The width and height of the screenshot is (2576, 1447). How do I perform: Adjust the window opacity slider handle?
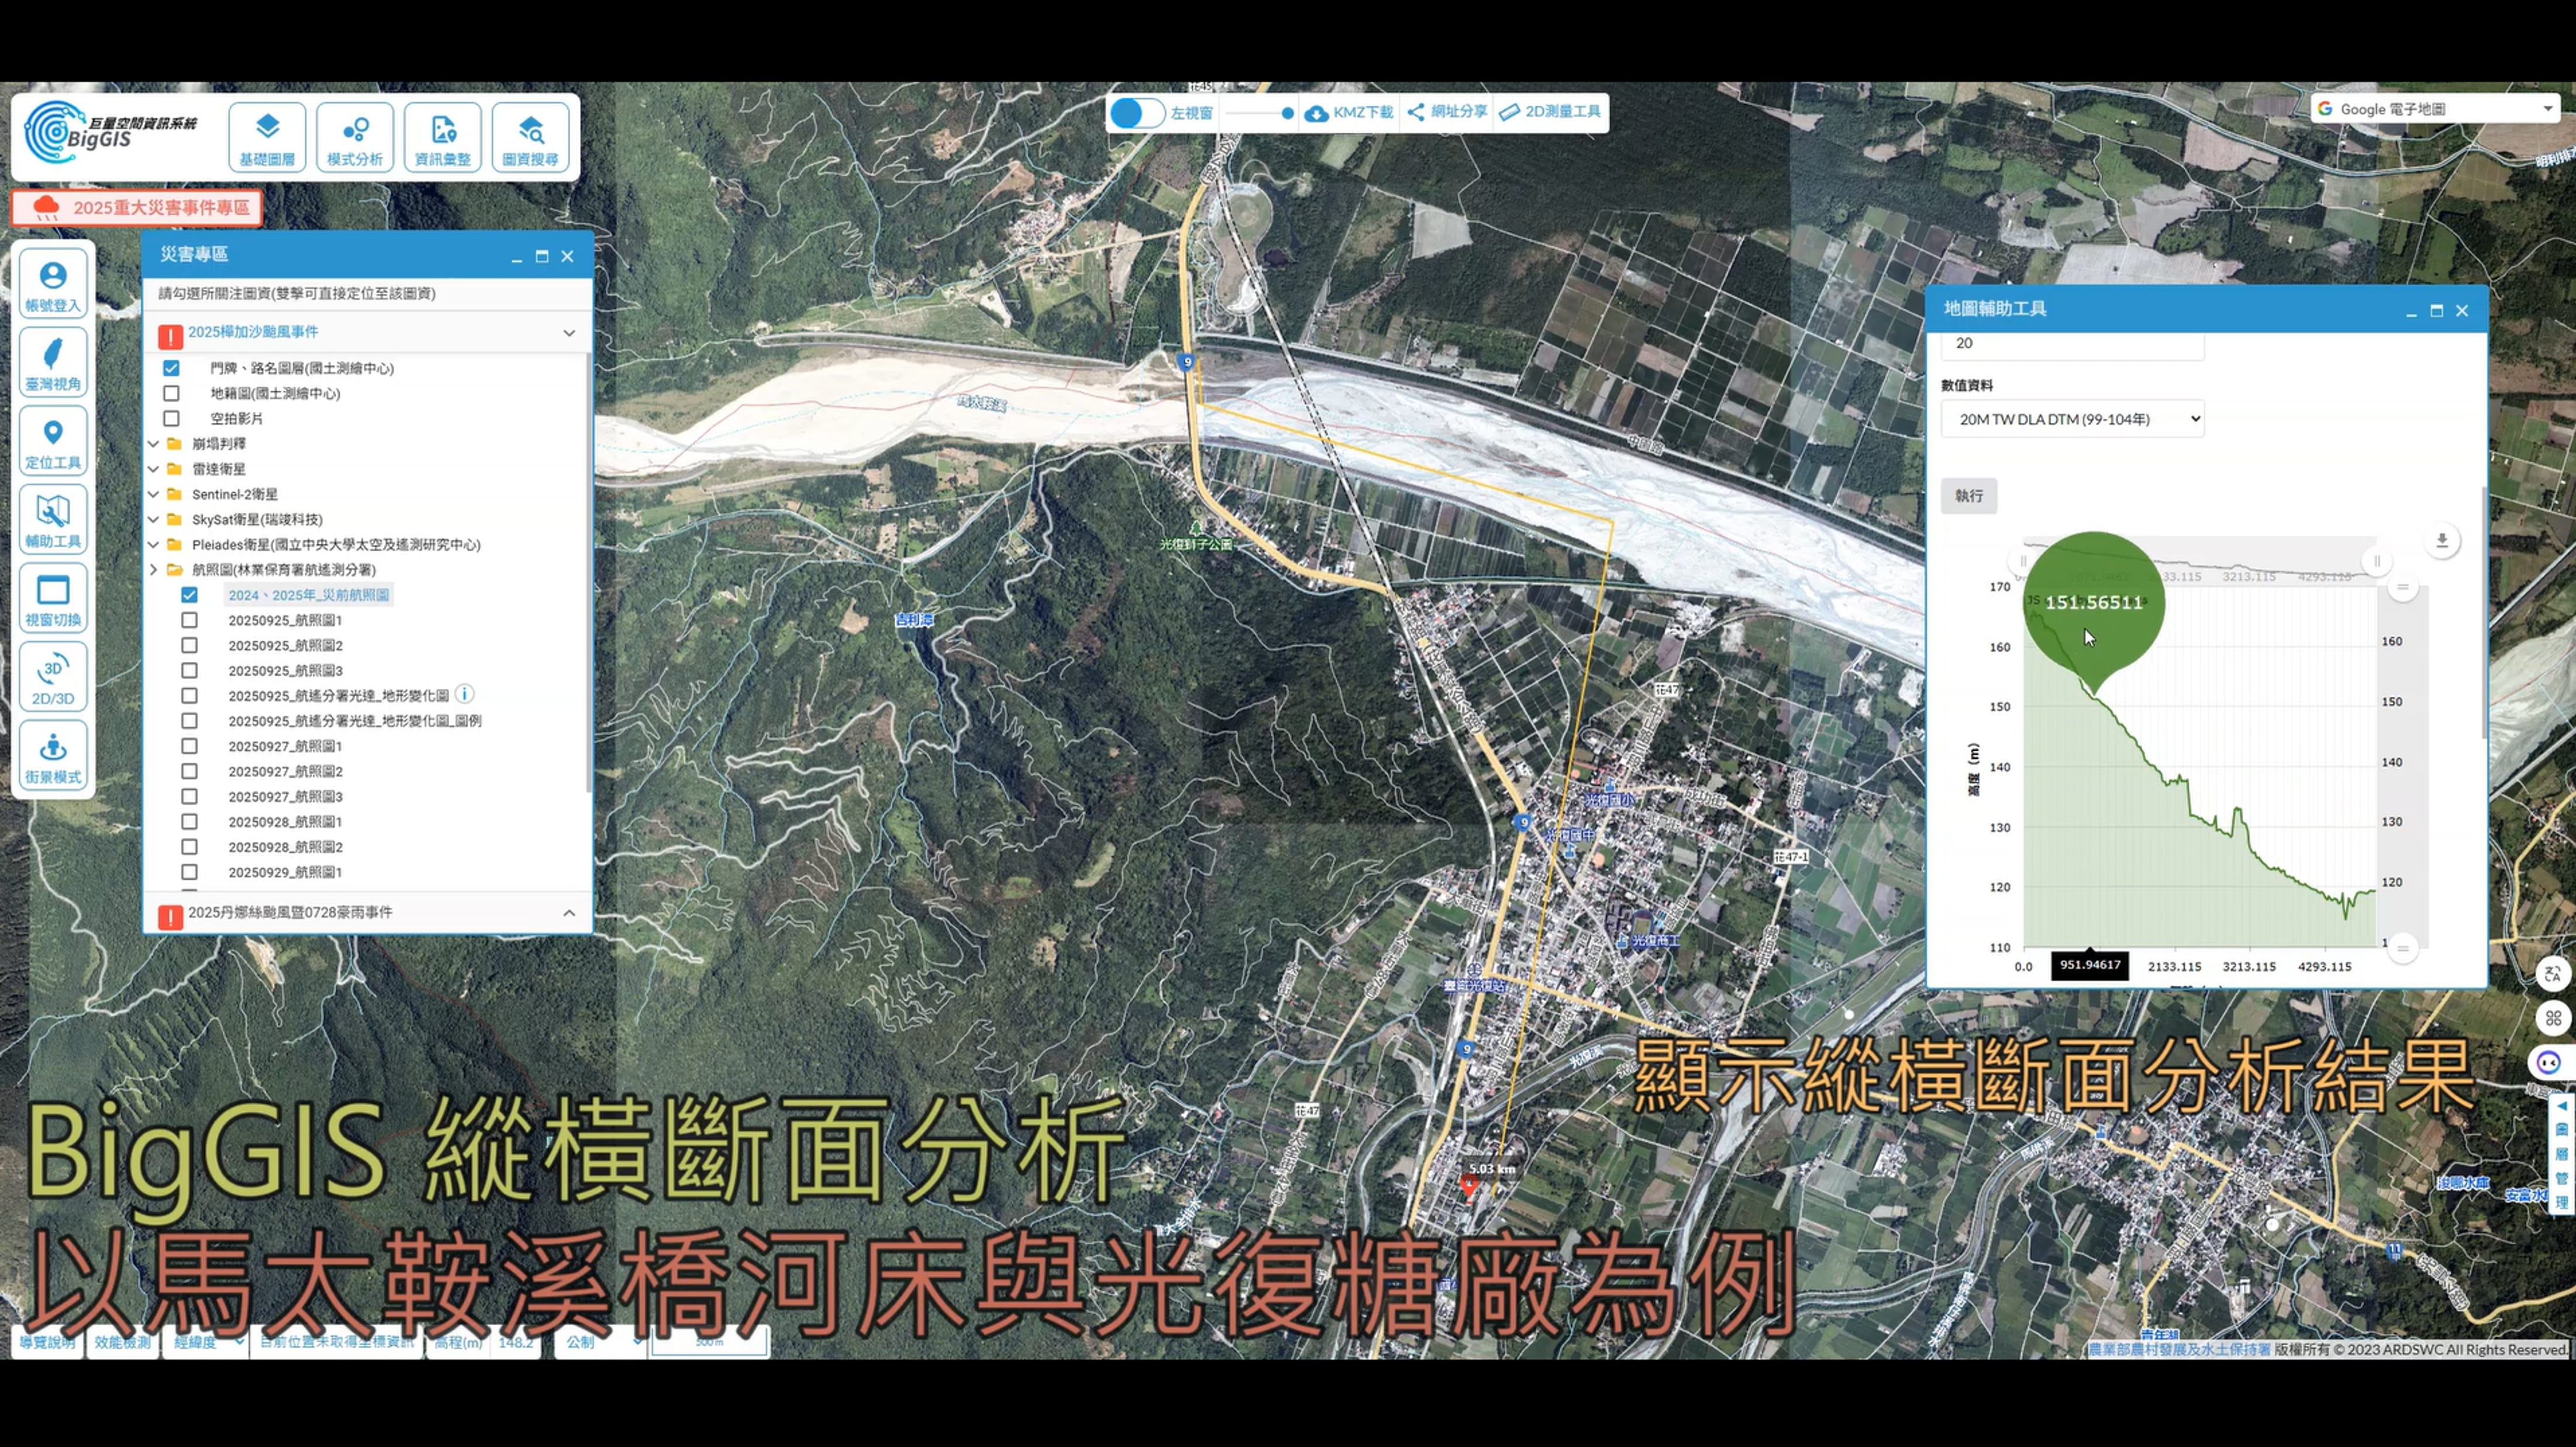coord(1287,113)
